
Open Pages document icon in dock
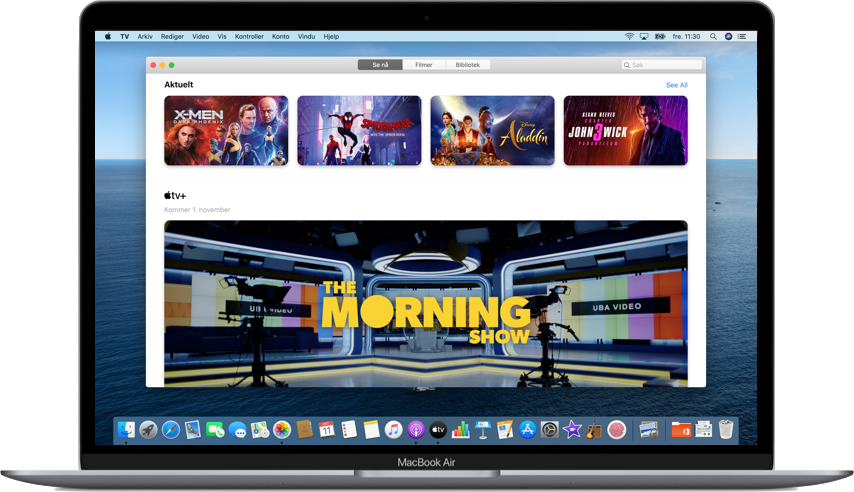[505, 430]
